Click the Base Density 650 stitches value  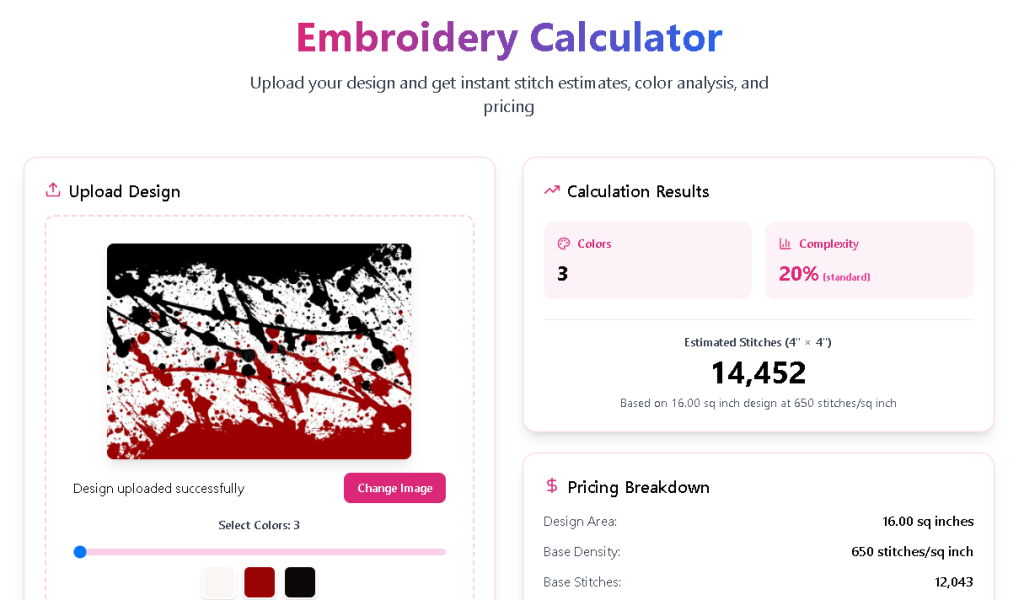[x=911, y=551]
